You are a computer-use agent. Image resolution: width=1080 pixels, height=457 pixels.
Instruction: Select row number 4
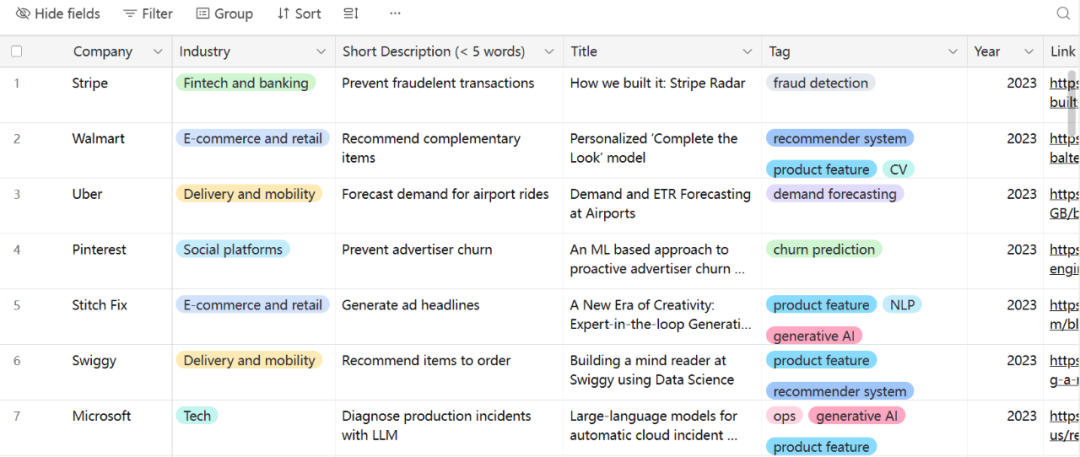(x=17, y=250)
